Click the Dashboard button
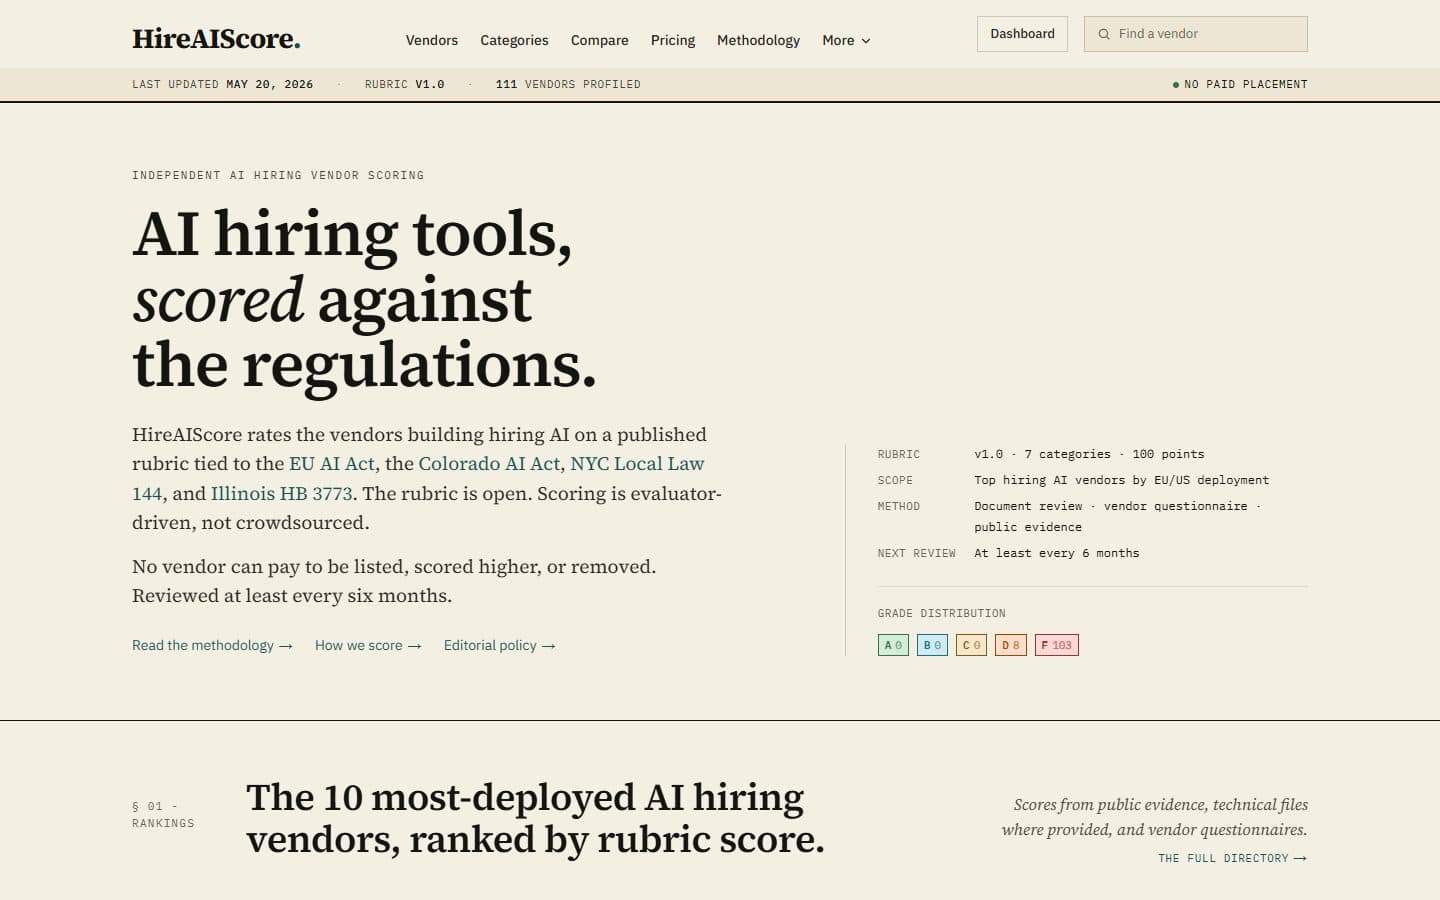The image size is (1440, 900). [1022, 34]
